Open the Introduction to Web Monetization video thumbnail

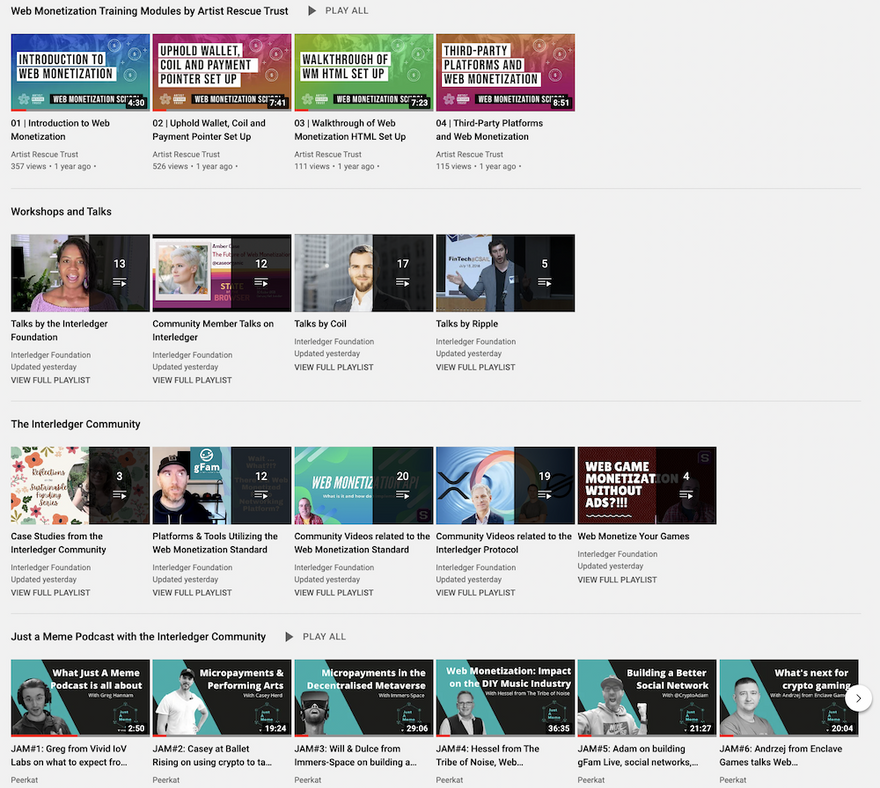click(80, 72)
